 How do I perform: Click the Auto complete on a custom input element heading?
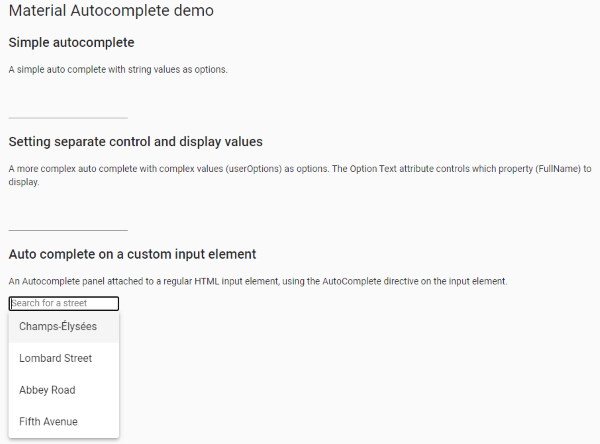132,254
